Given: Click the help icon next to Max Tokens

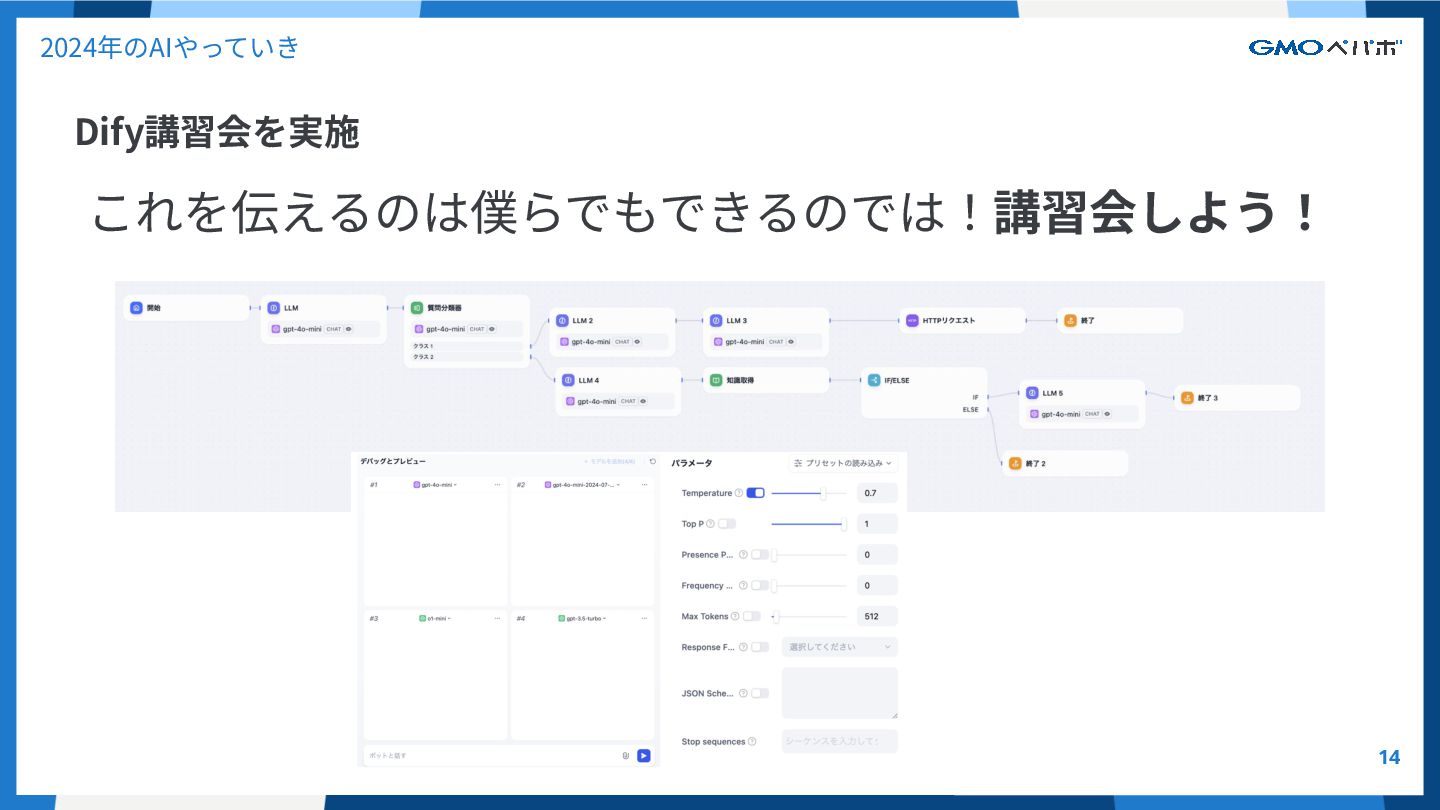Looking at the screenshot, I should point(735,617).
